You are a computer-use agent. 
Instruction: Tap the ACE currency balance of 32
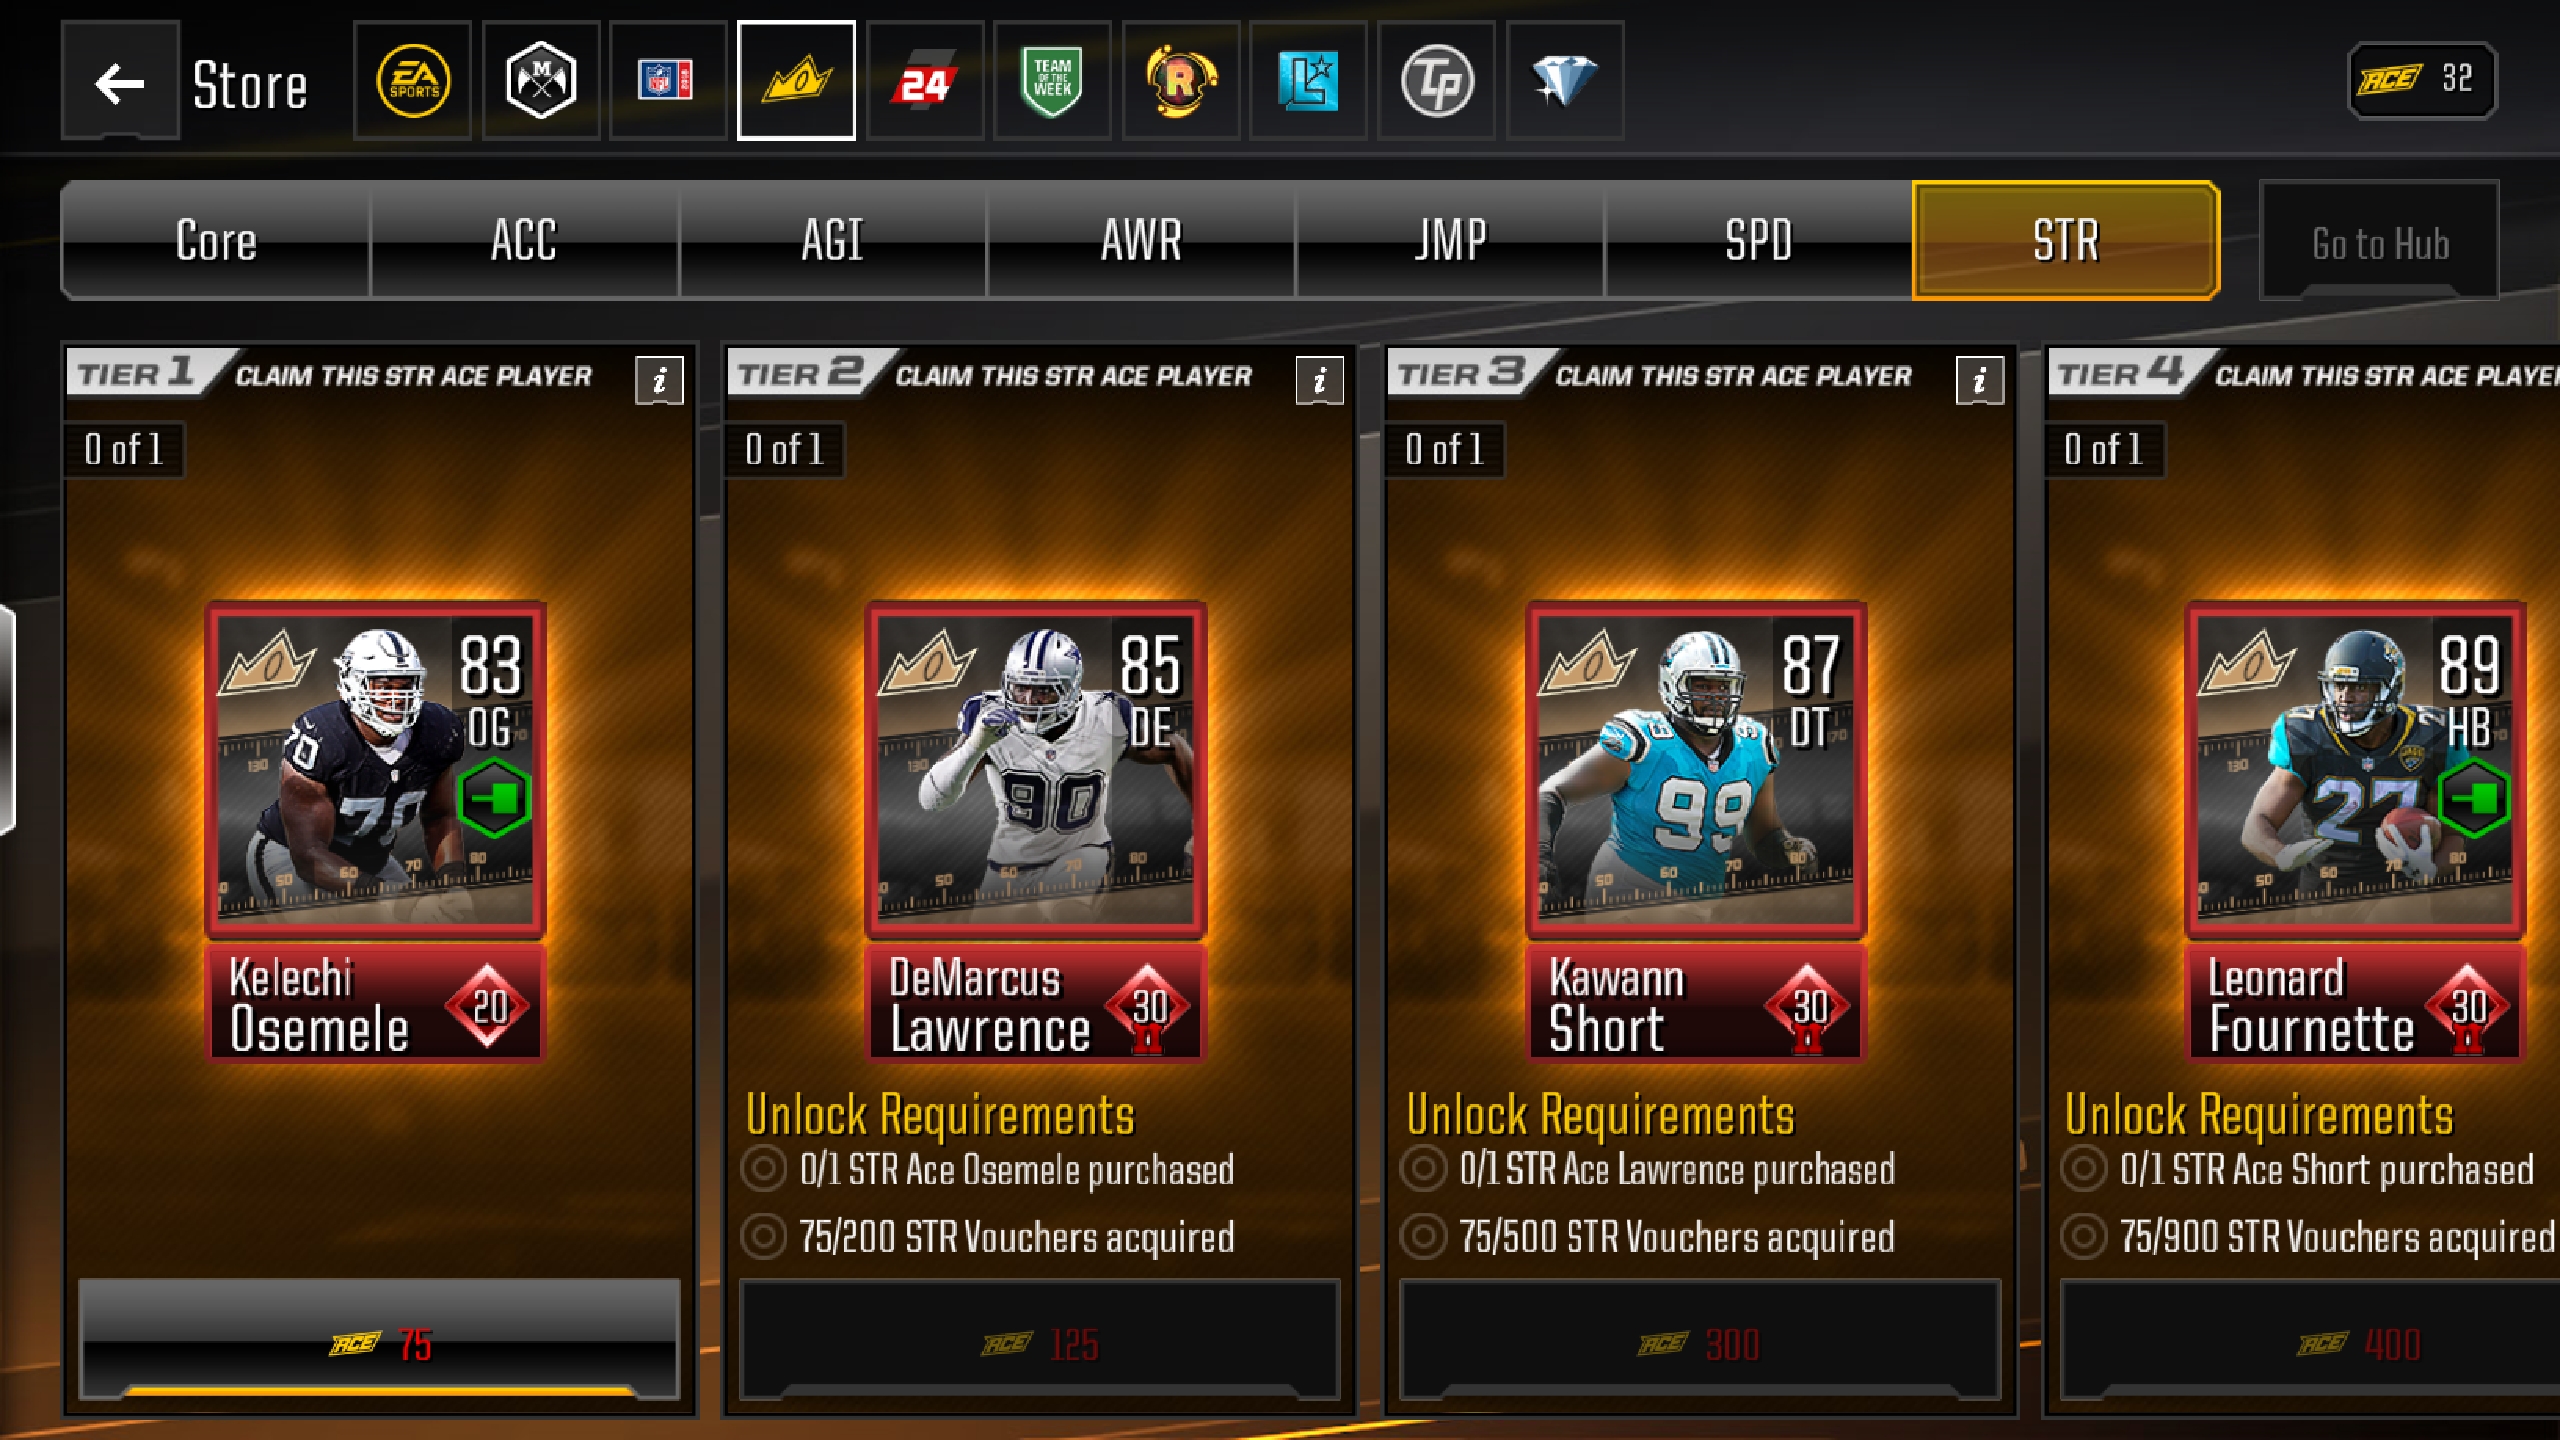click(2422, 80)
